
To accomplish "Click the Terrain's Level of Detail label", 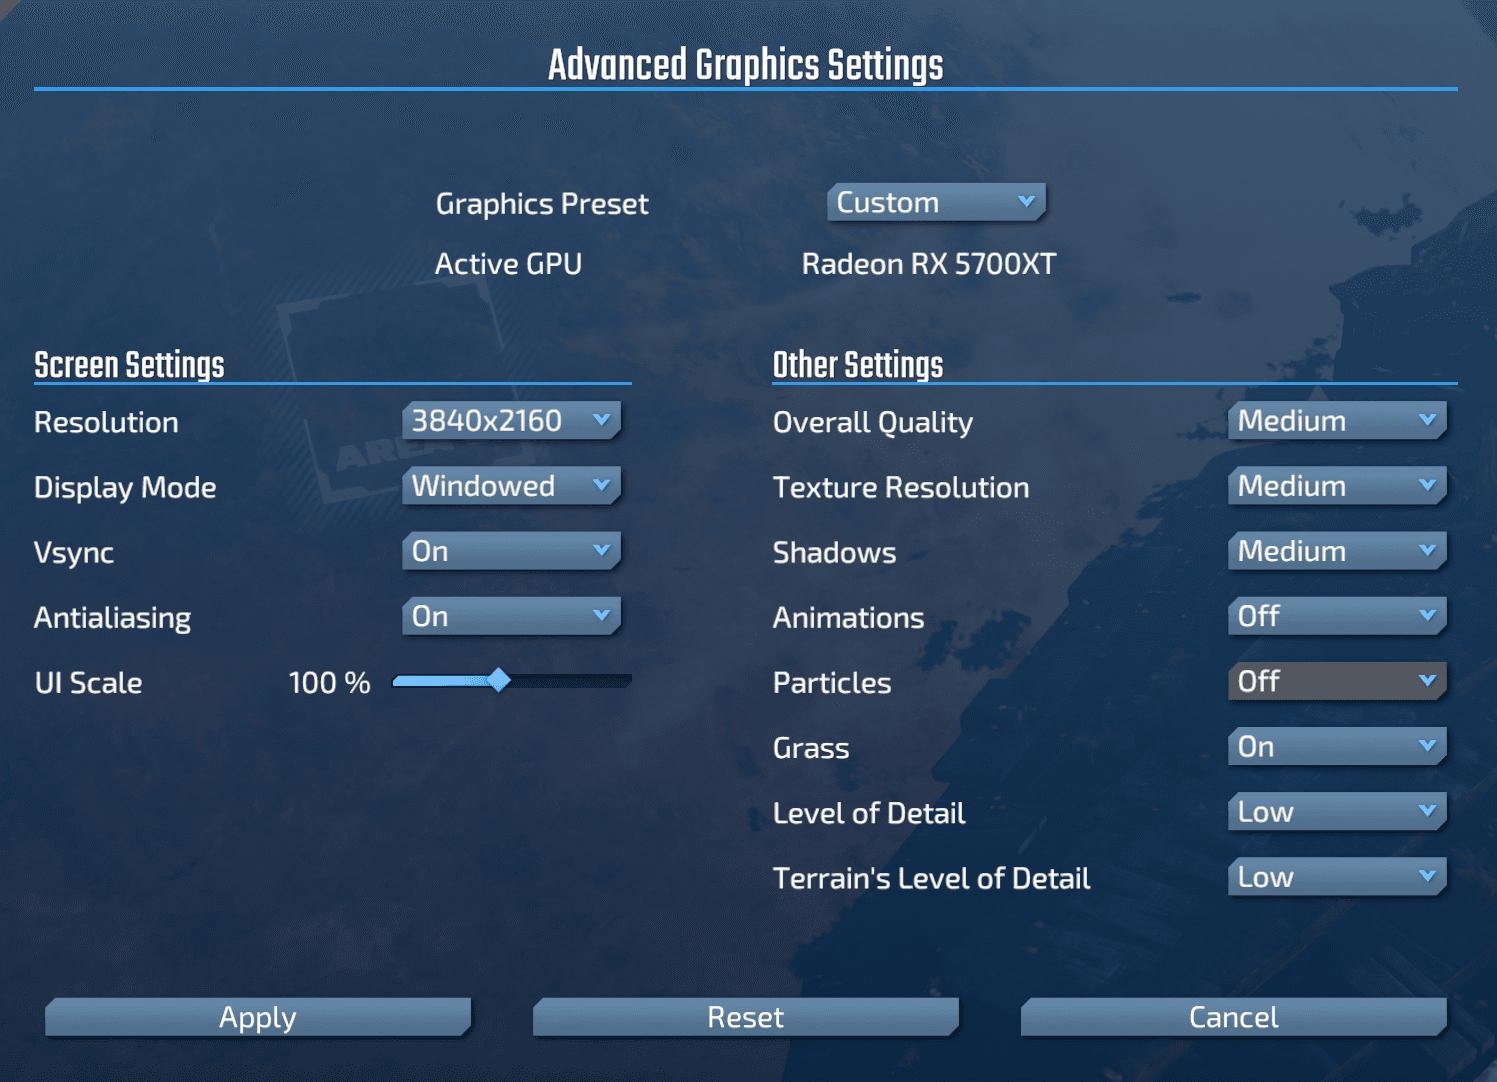I will click(931, 878).
